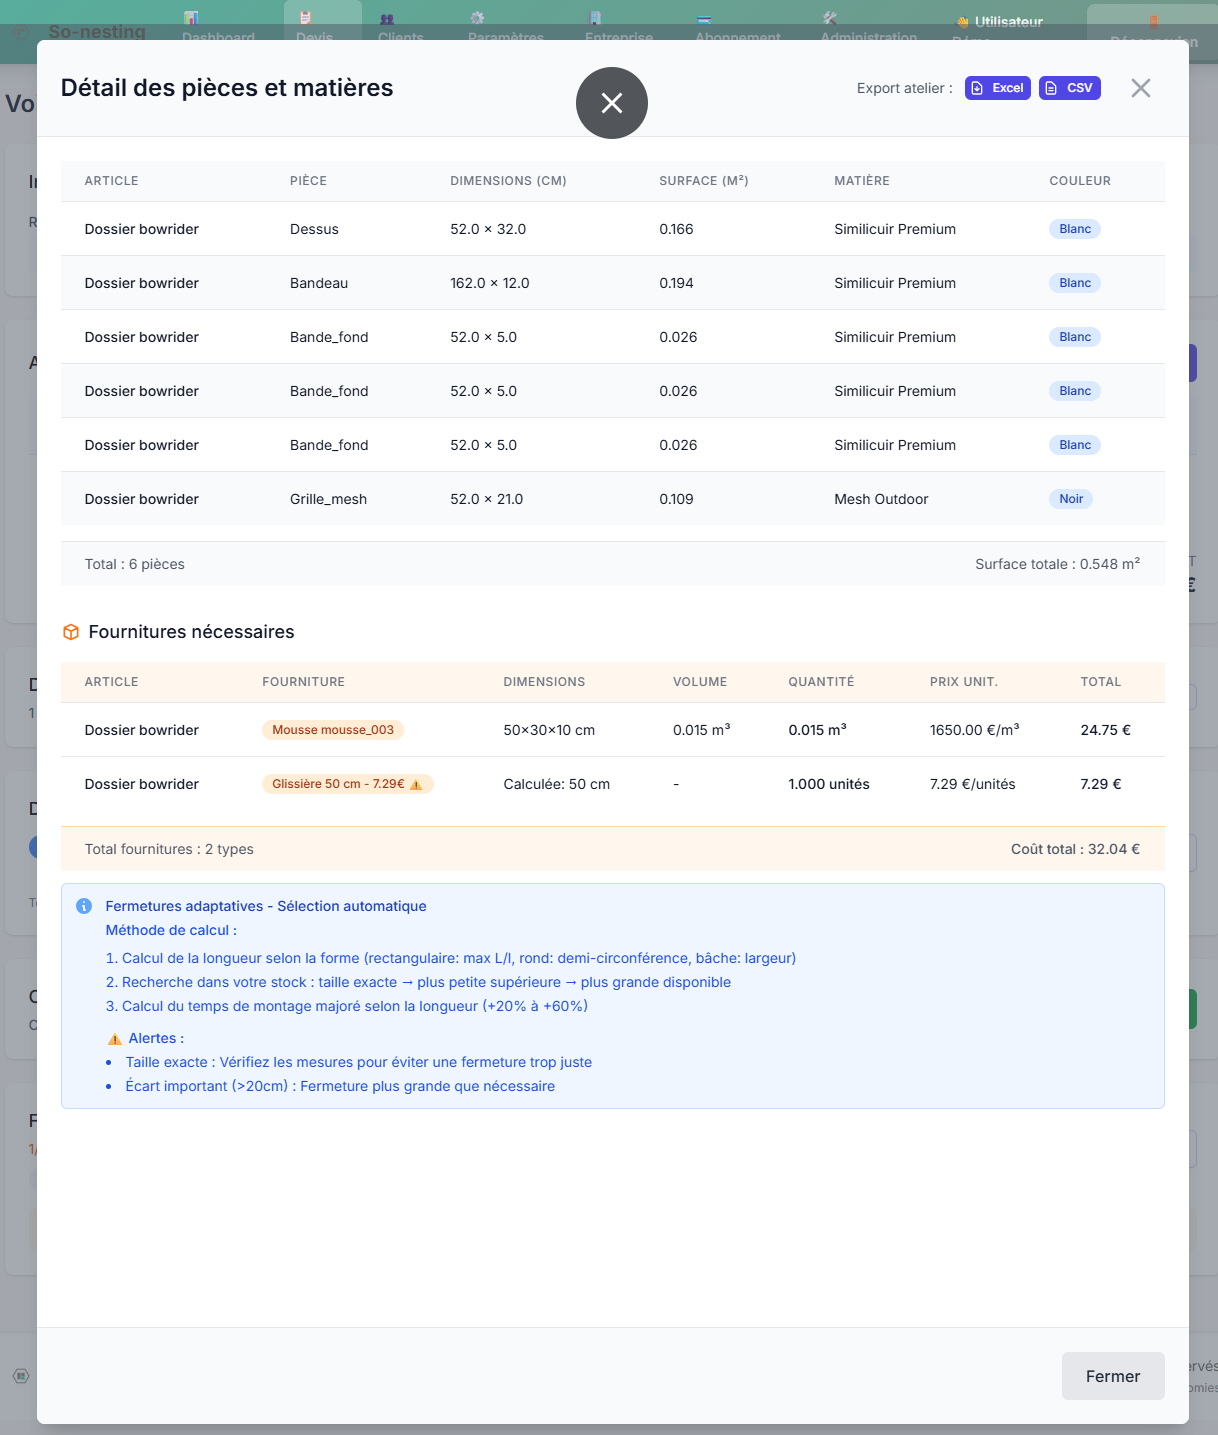Open the Clients nav icon
1218x1435 pixels.
click(387, 18)
